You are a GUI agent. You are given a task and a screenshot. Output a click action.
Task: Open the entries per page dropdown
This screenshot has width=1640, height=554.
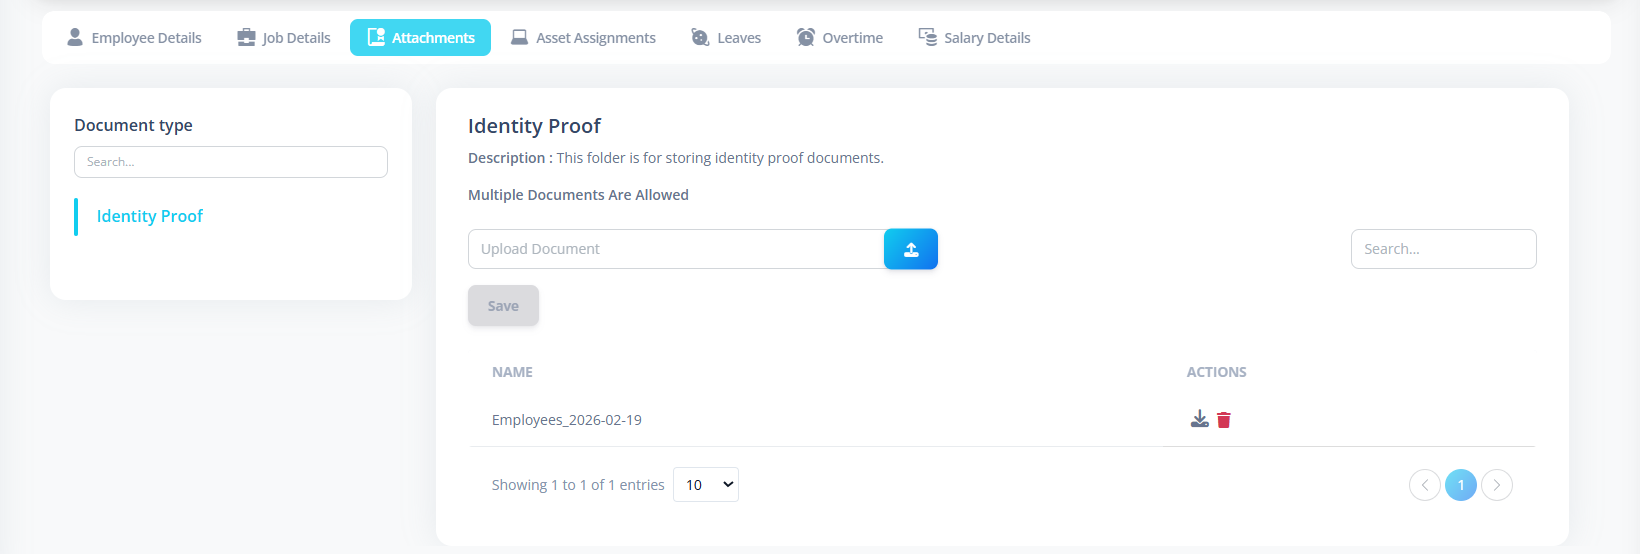pyautogui.click(x=706, y=485)
